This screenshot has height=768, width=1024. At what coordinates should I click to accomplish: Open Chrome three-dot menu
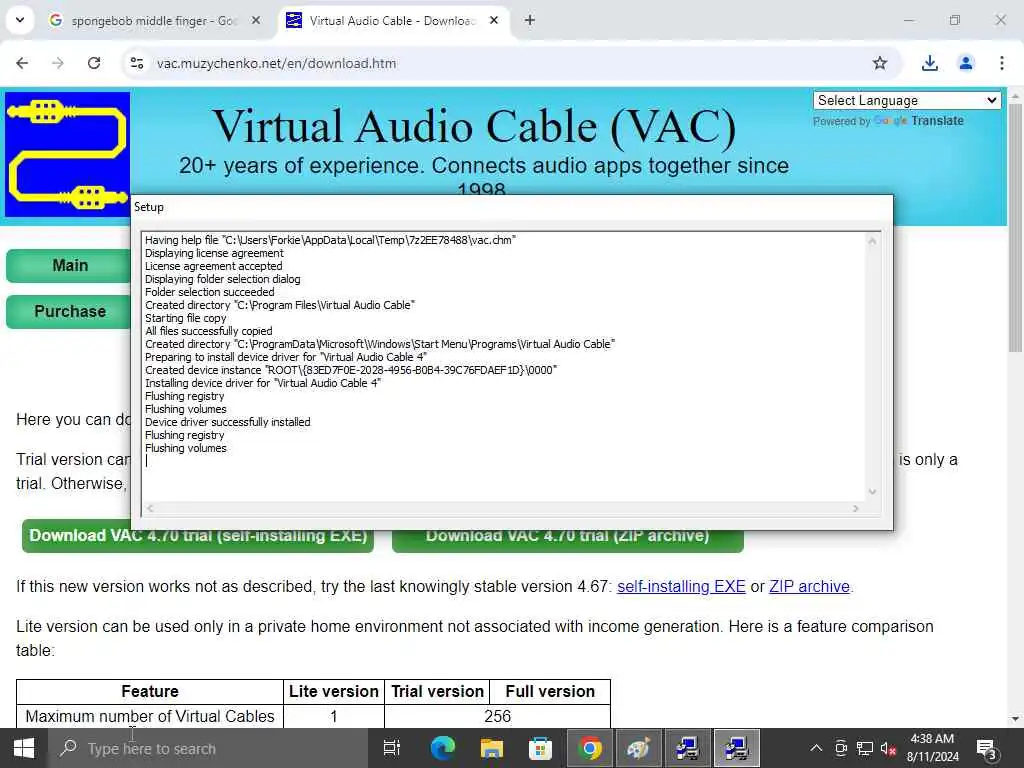1002,63
